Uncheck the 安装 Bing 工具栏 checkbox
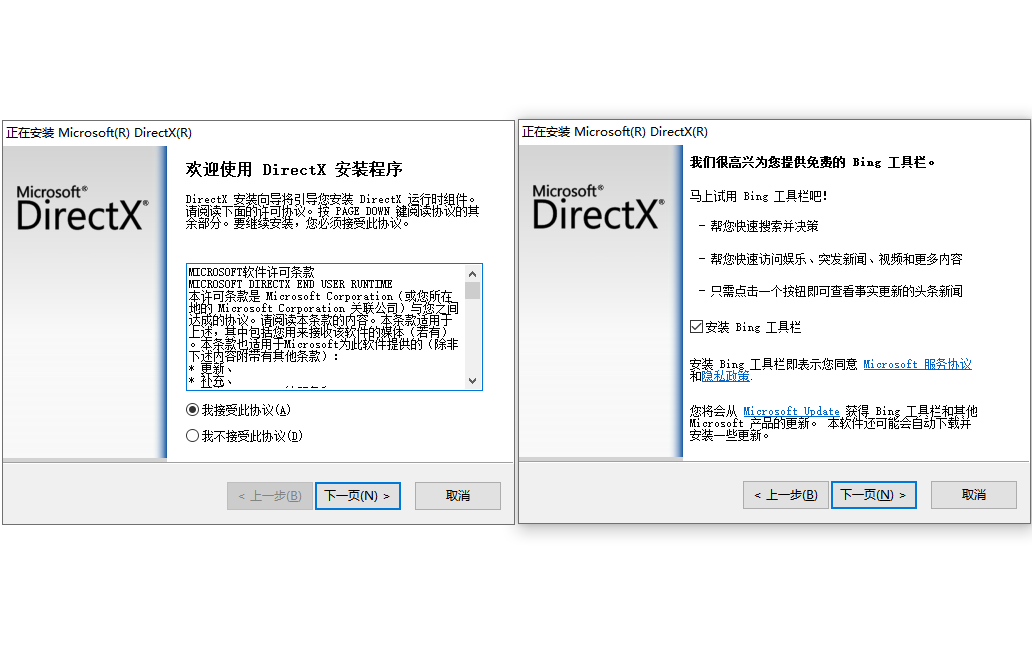Screen dimensions: 1032x650 pyautogui.click(x=696, y=326)
